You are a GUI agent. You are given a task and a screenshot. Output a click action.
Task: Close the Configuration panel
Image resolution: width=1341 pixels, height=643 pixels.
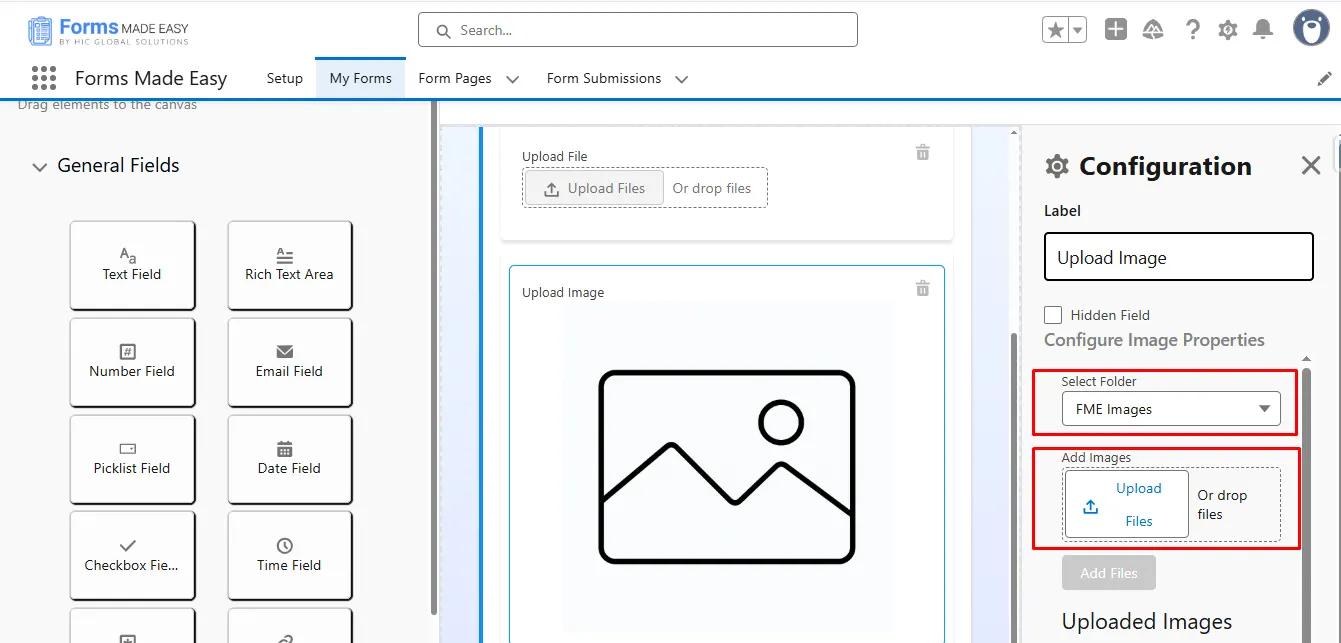pos(1310,166)
